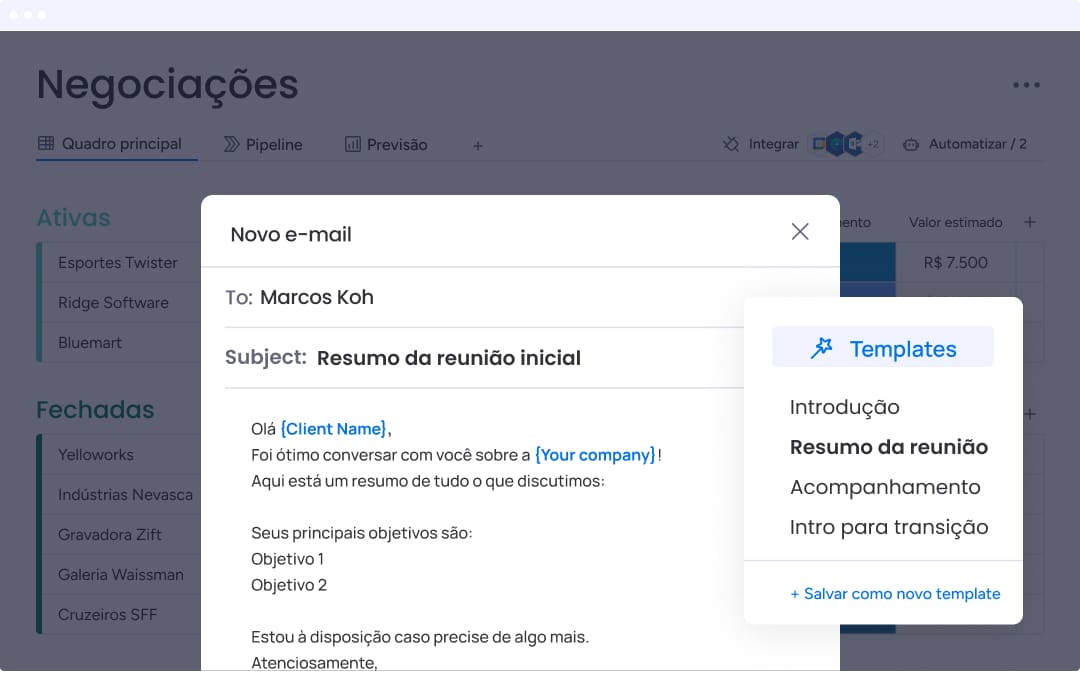Click the chart icon beside Previsão
The image size is (1080, 676).
[353, 143]
